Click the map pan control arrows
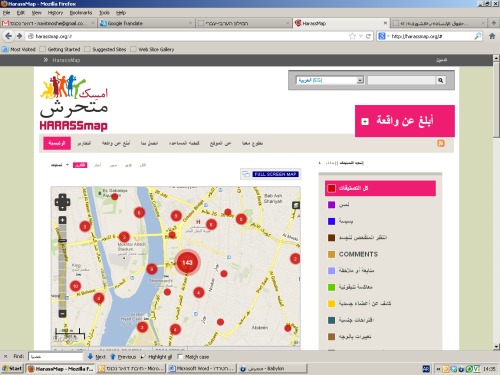 (62, 202)
